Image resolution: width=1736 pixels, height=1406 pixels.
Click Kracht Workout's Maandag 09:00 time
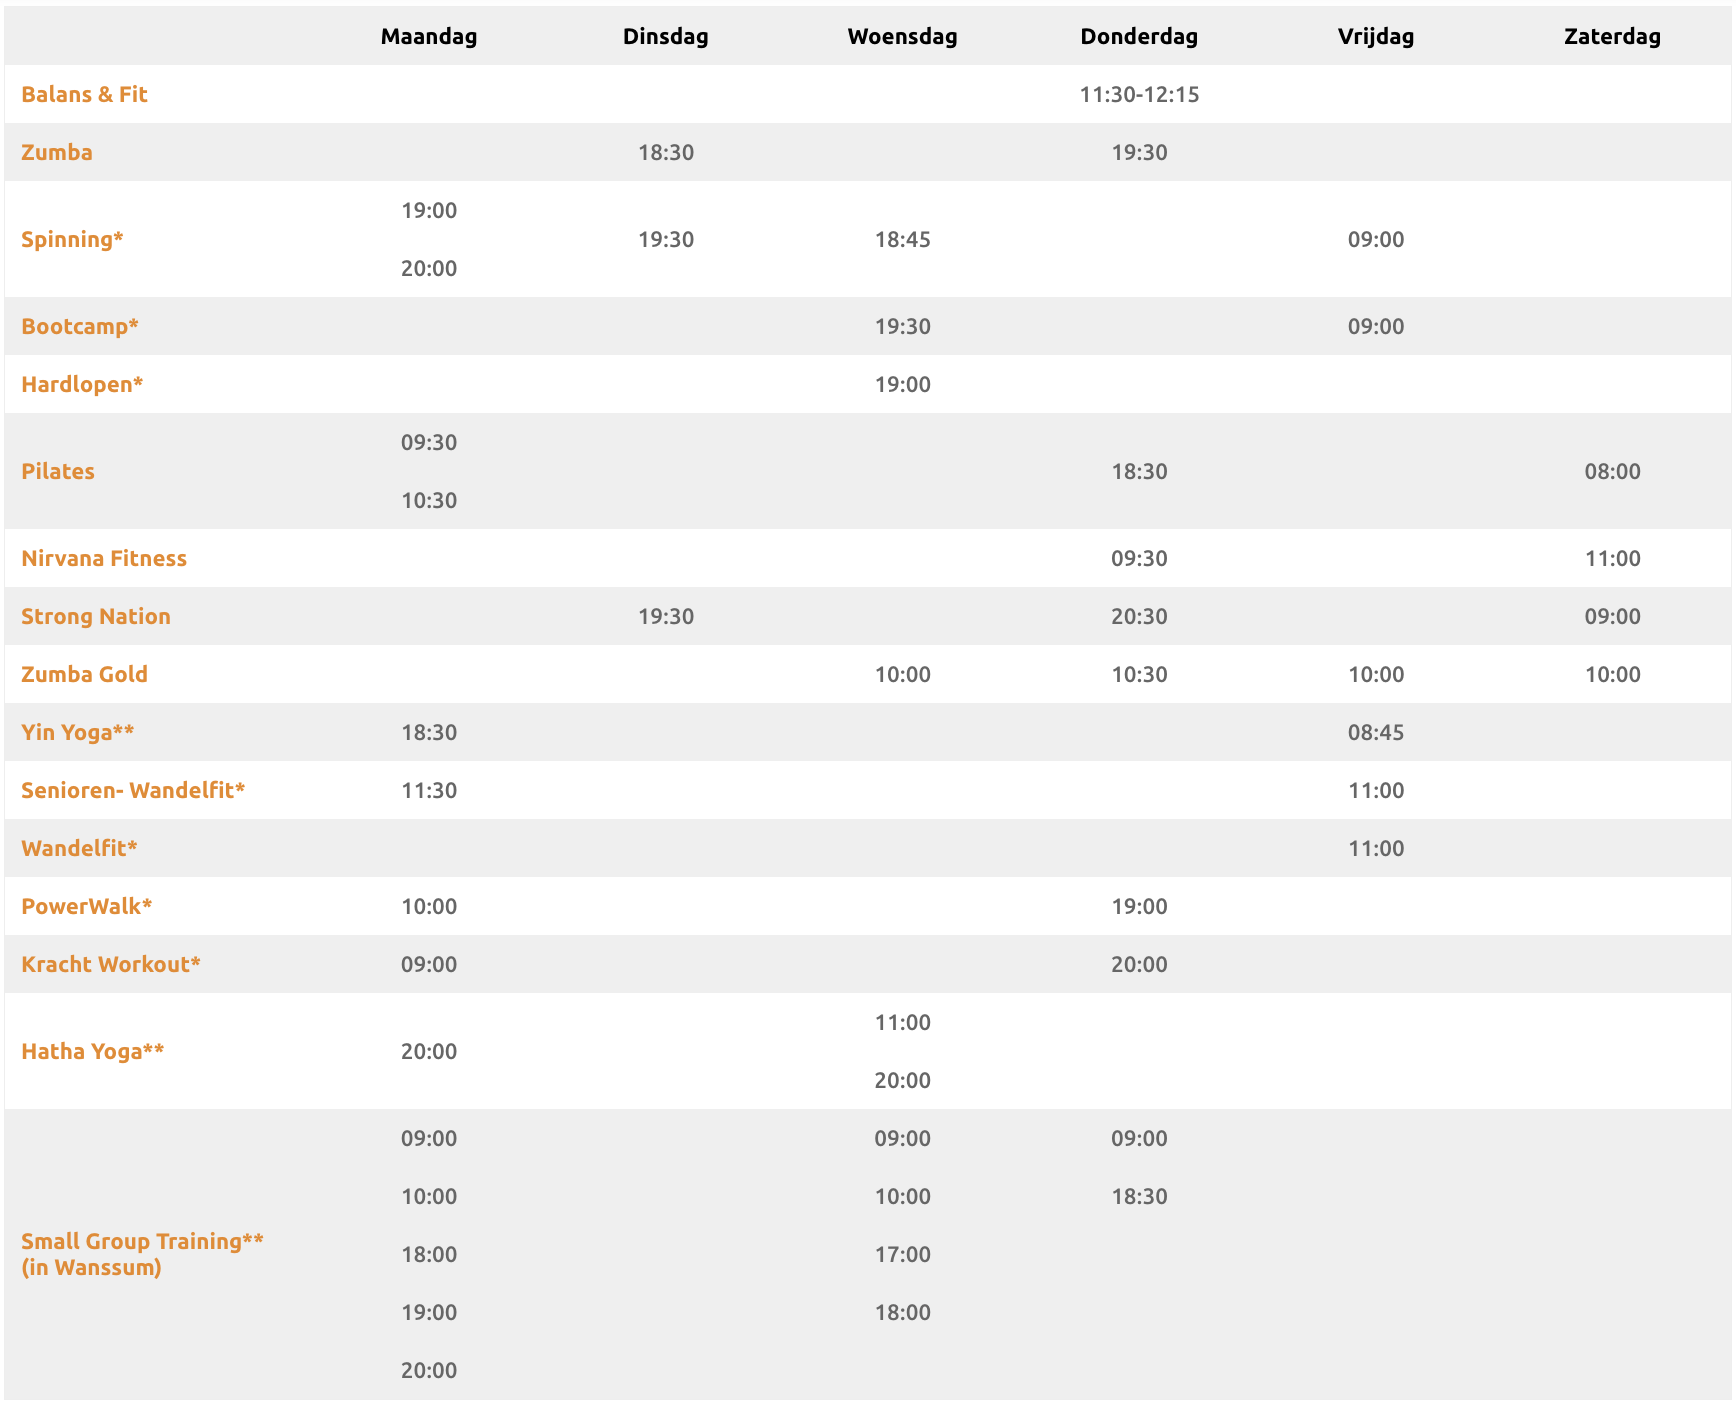point(429,965)
